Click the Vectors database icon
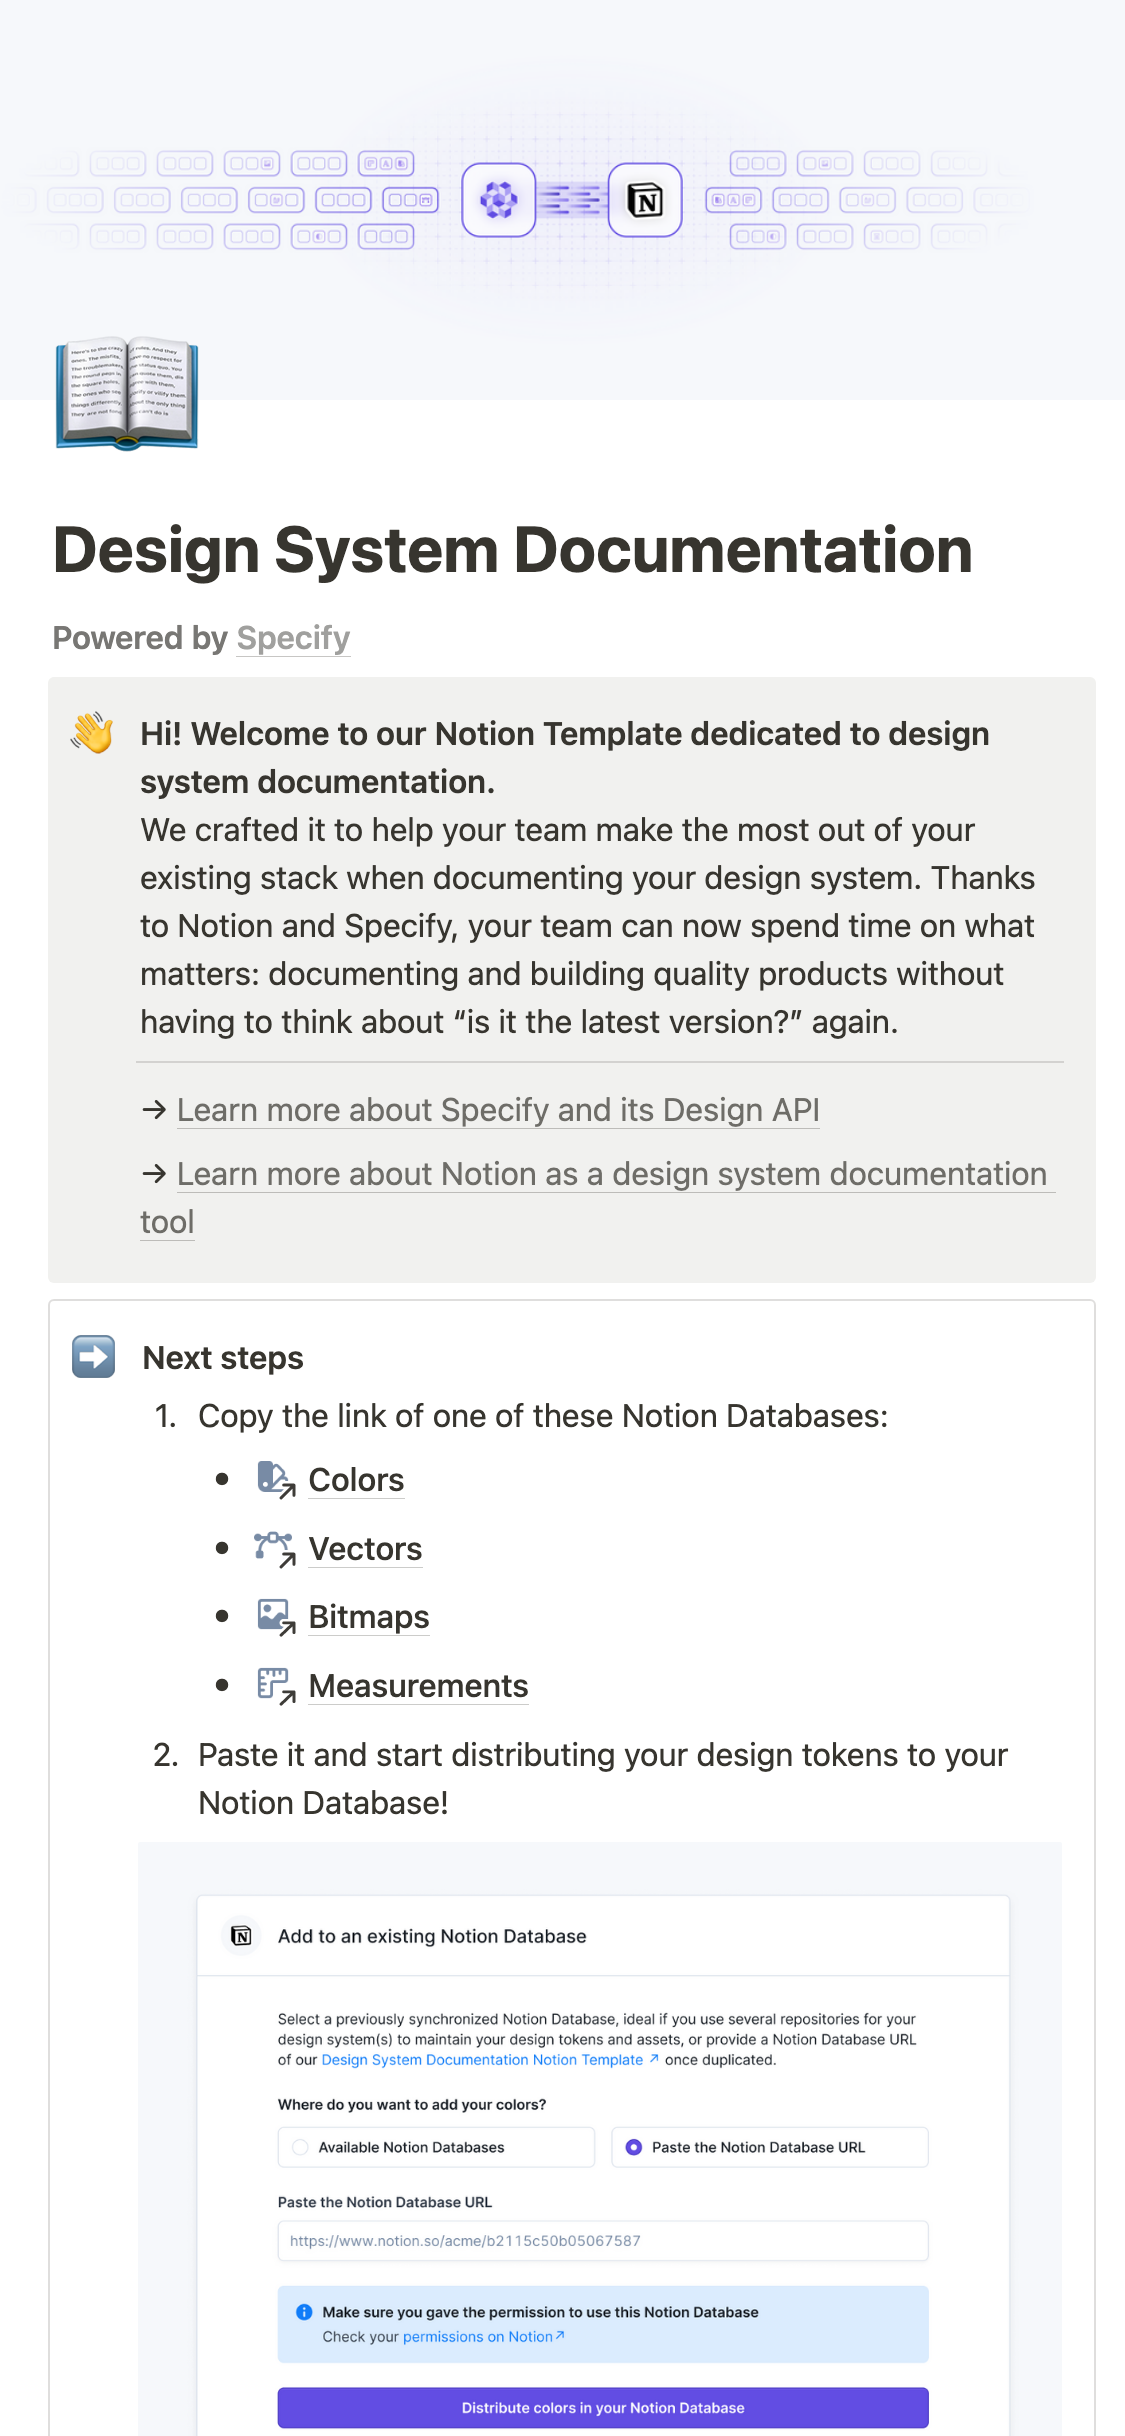The width and height of the screenshot is (1125, 2436). [x=275, y=1549]
